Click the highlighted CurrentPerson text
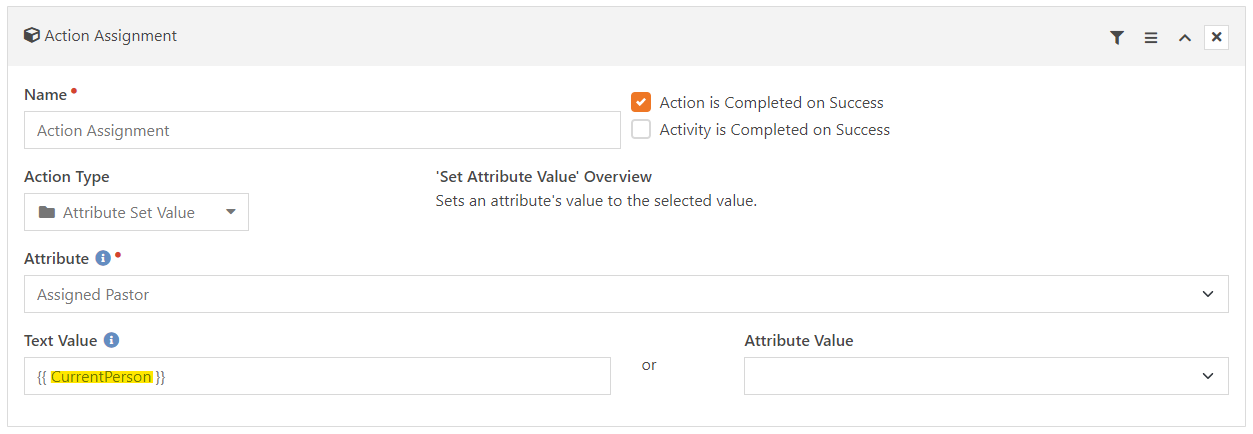This screenshot has width=1253, height=434. [102, 377]
